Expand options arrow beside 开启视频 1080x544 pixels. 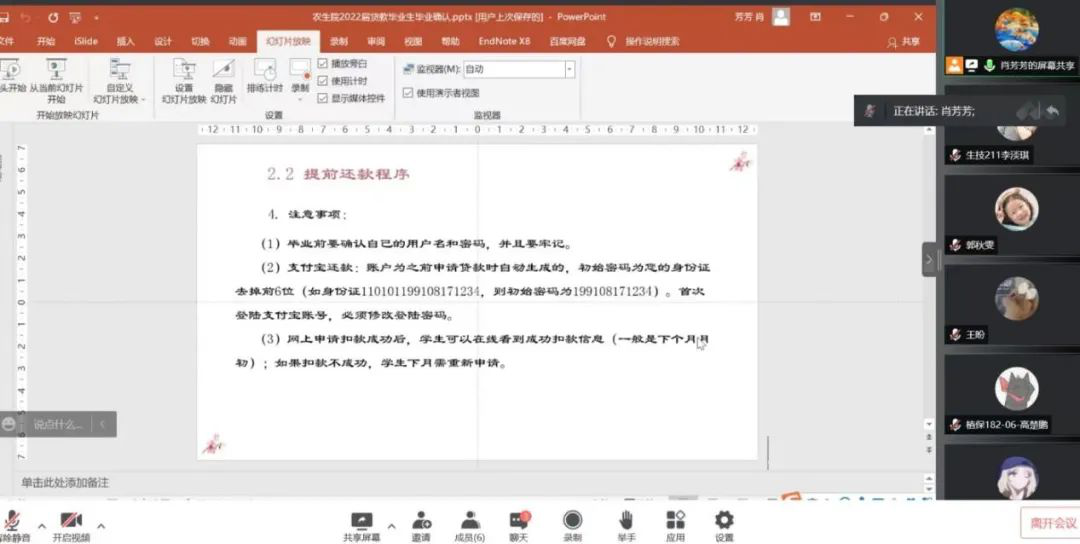coord(101,526)
